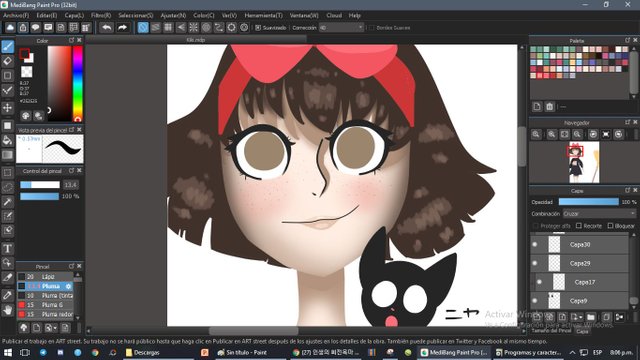Hide layer Capa29 visibility dot

click(x=535, y=263)
